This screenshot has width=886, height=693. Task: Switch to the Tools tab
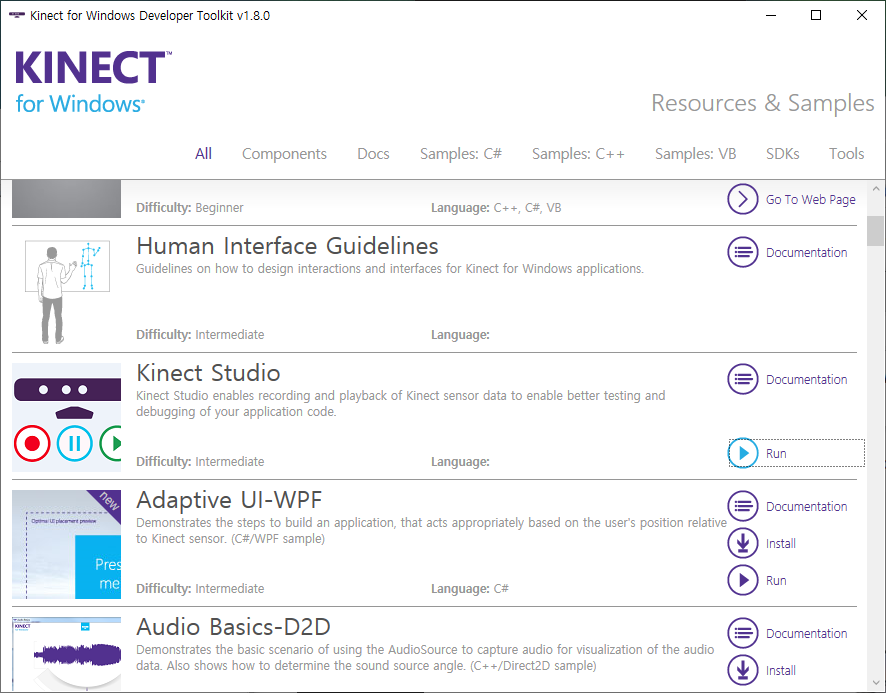tap(846, 154)
